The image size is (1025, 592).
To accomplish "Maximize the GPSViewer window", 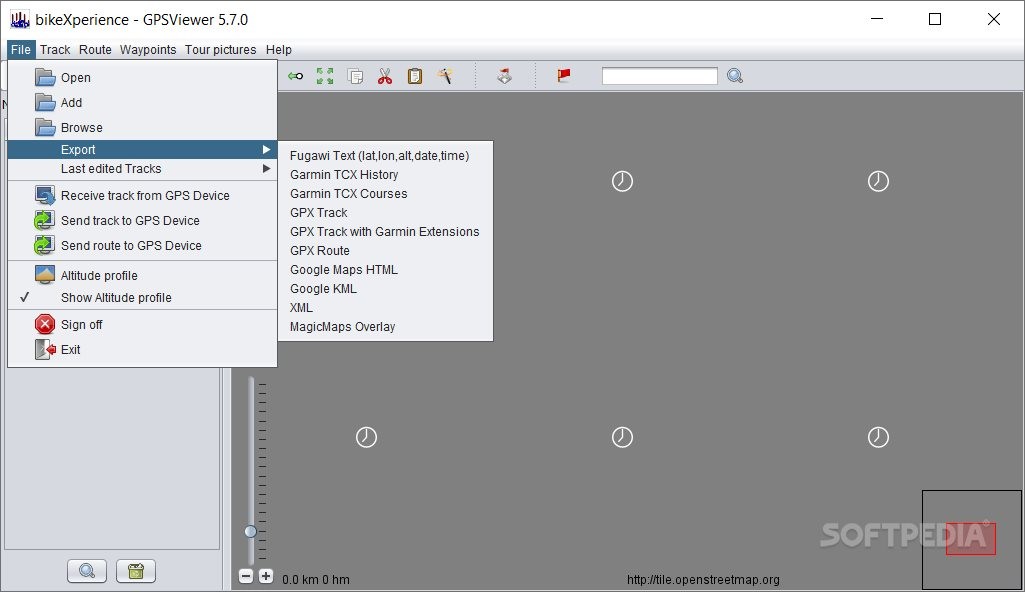I will point(935,20).
